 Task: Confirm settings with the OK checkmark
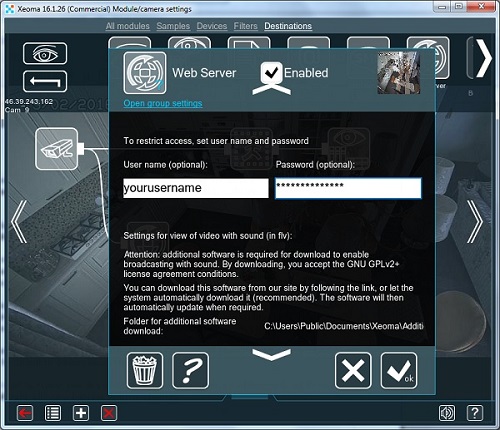coord(399,370)
